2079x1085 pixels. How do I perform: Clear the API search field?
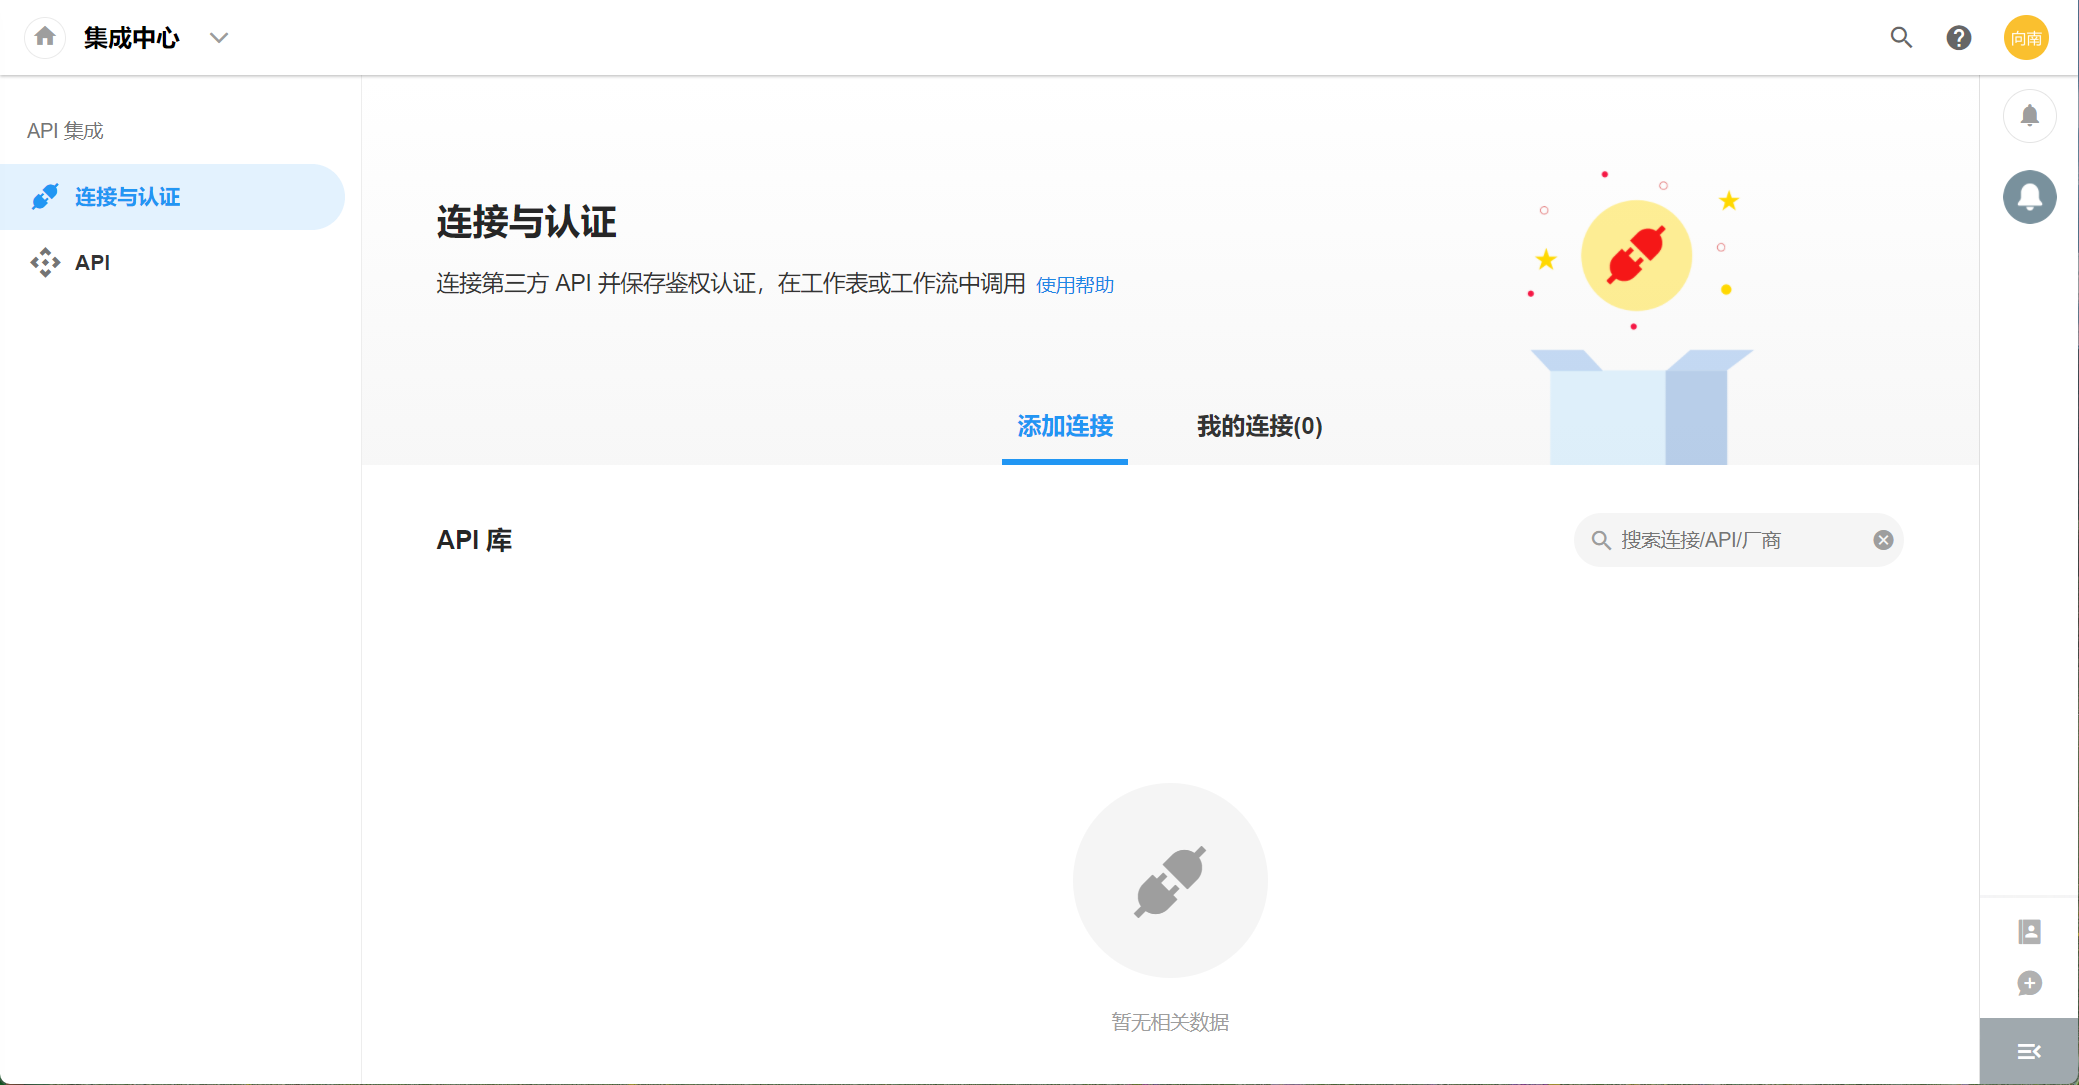[x=1883, y=540]
